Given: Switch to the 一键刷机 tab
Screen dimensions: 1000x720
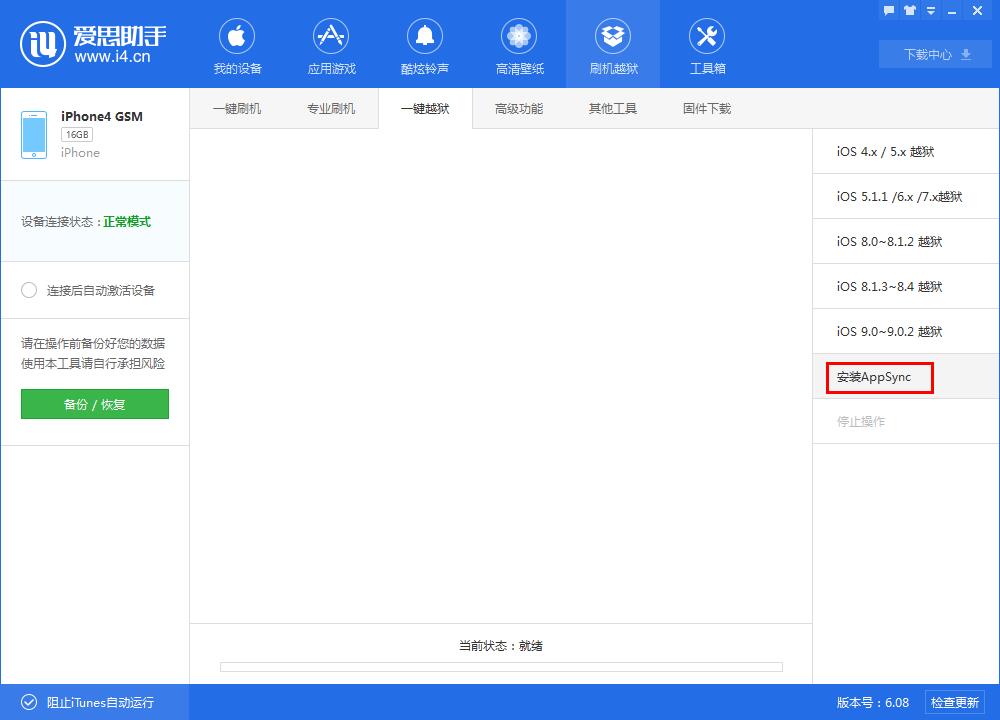Looking at the screenshot, I should point(237,108).
